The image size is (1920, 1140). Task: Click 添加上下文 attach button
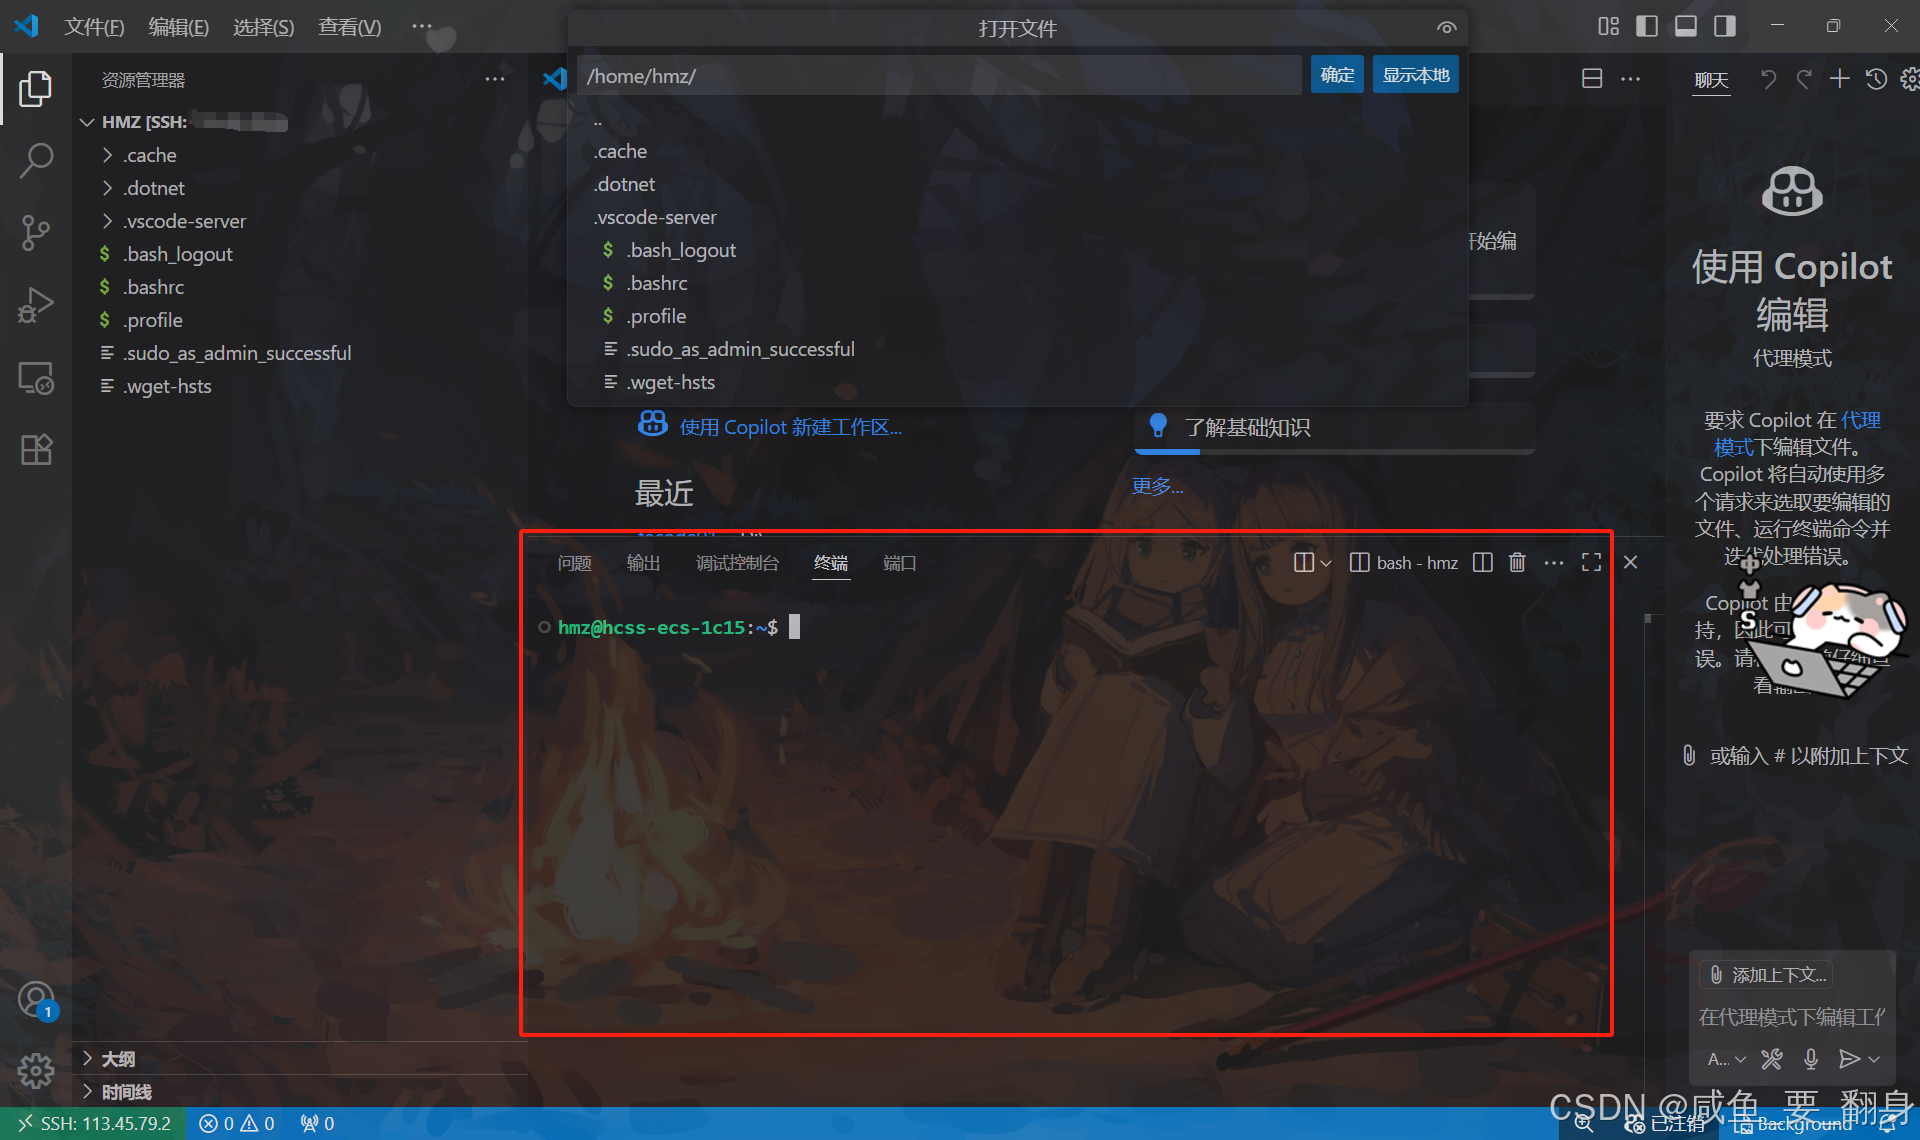[1767, 975]
